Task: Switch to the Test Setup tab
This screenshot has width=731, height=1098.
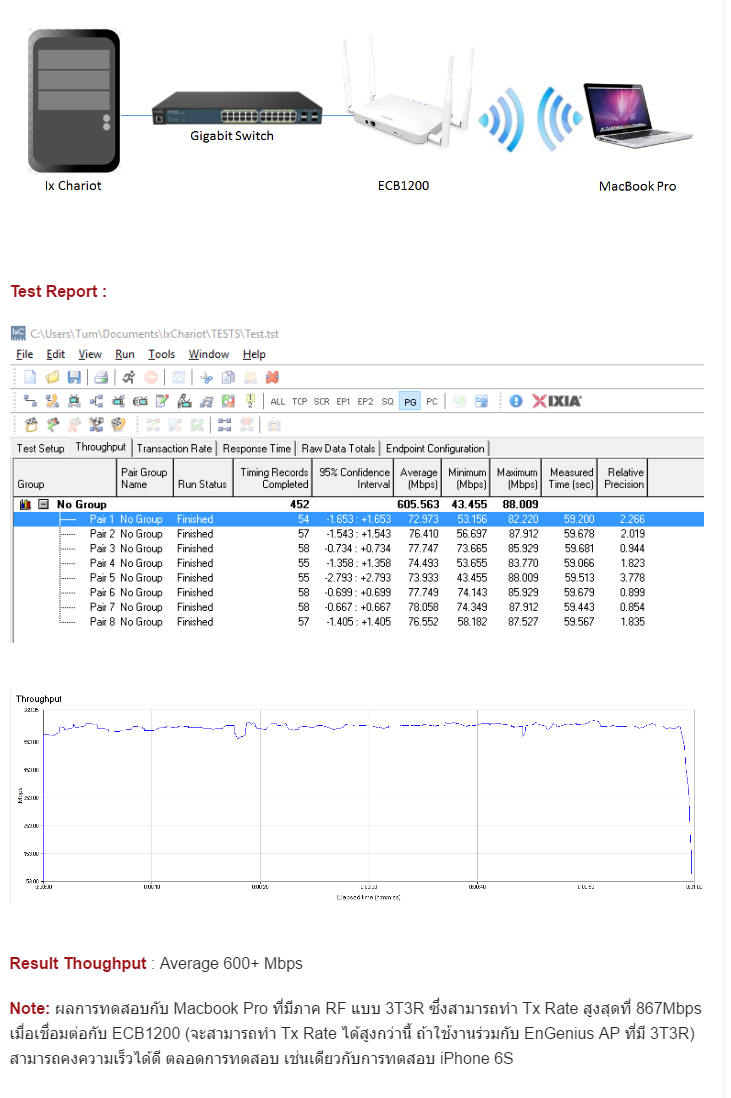Action: pyautogui.click(x=41, y=448)
